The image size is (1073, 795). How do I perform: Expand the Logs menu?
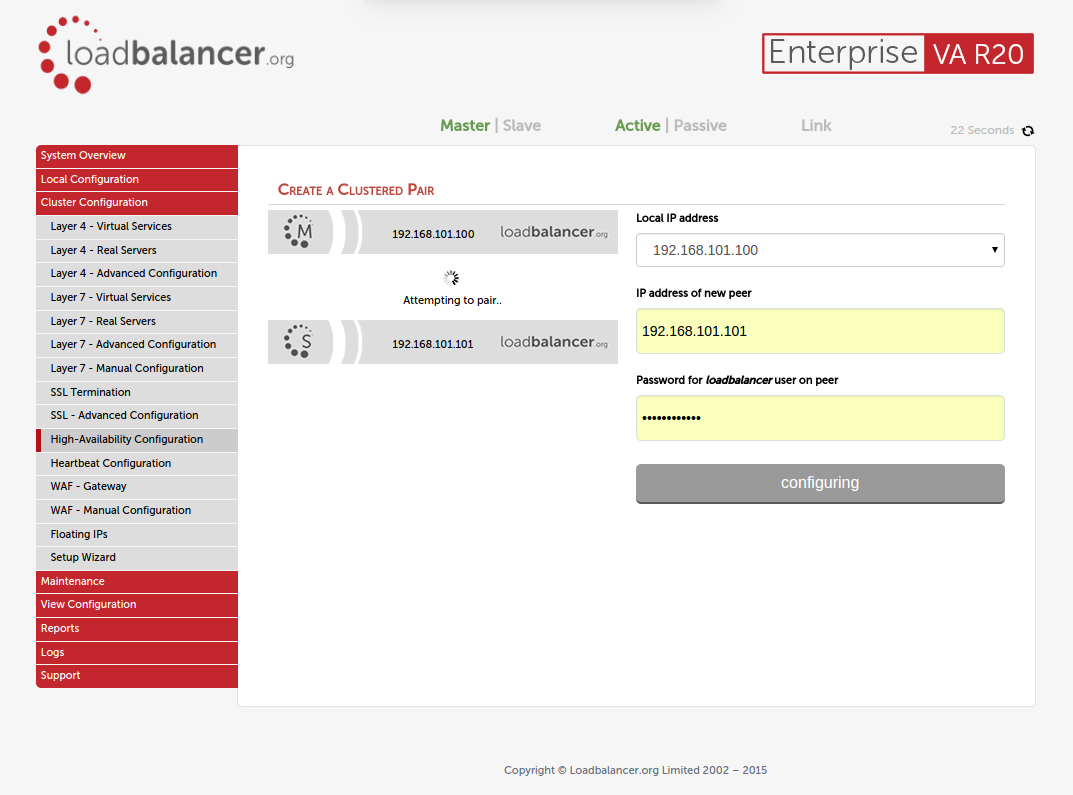(x=137, y=653)
